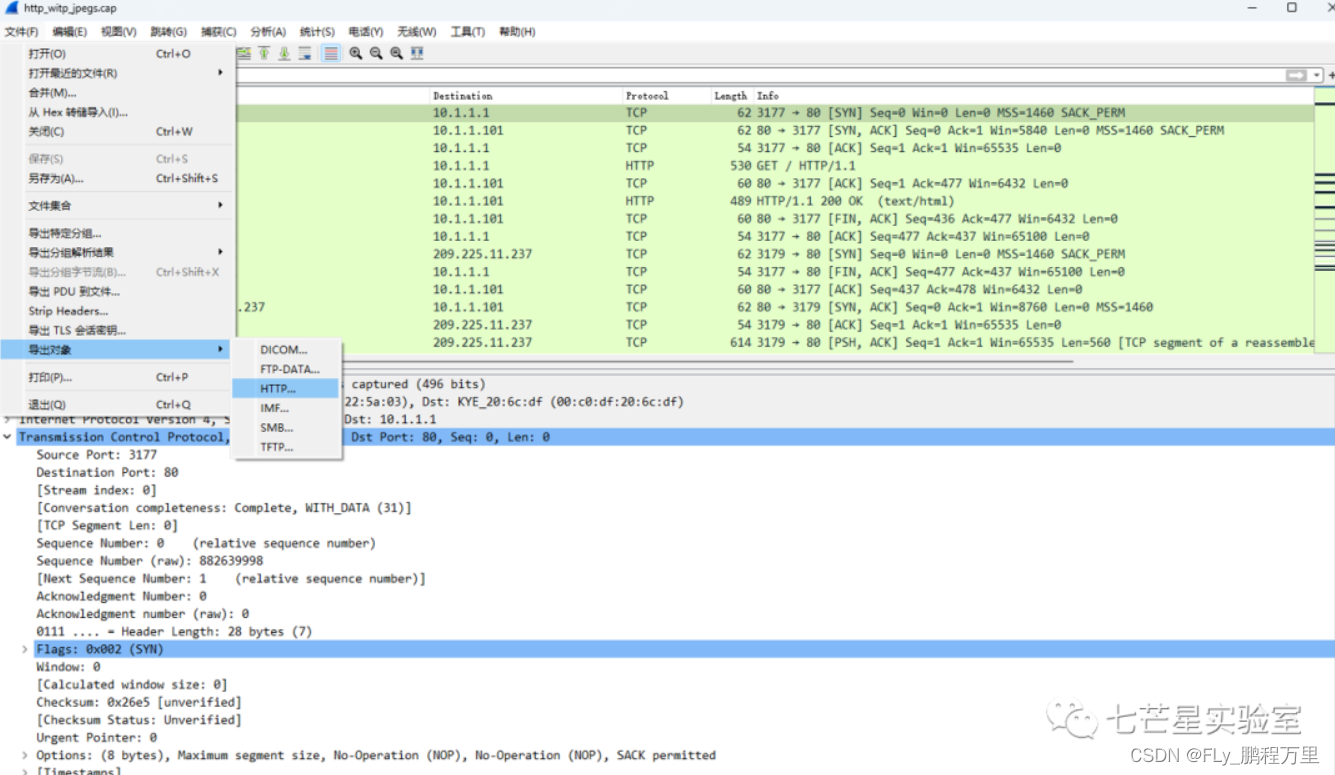This screenshot has height=775, width=1335.
Task: Select TFTP... in export objects submenu
Action: (x=287, y=447)
